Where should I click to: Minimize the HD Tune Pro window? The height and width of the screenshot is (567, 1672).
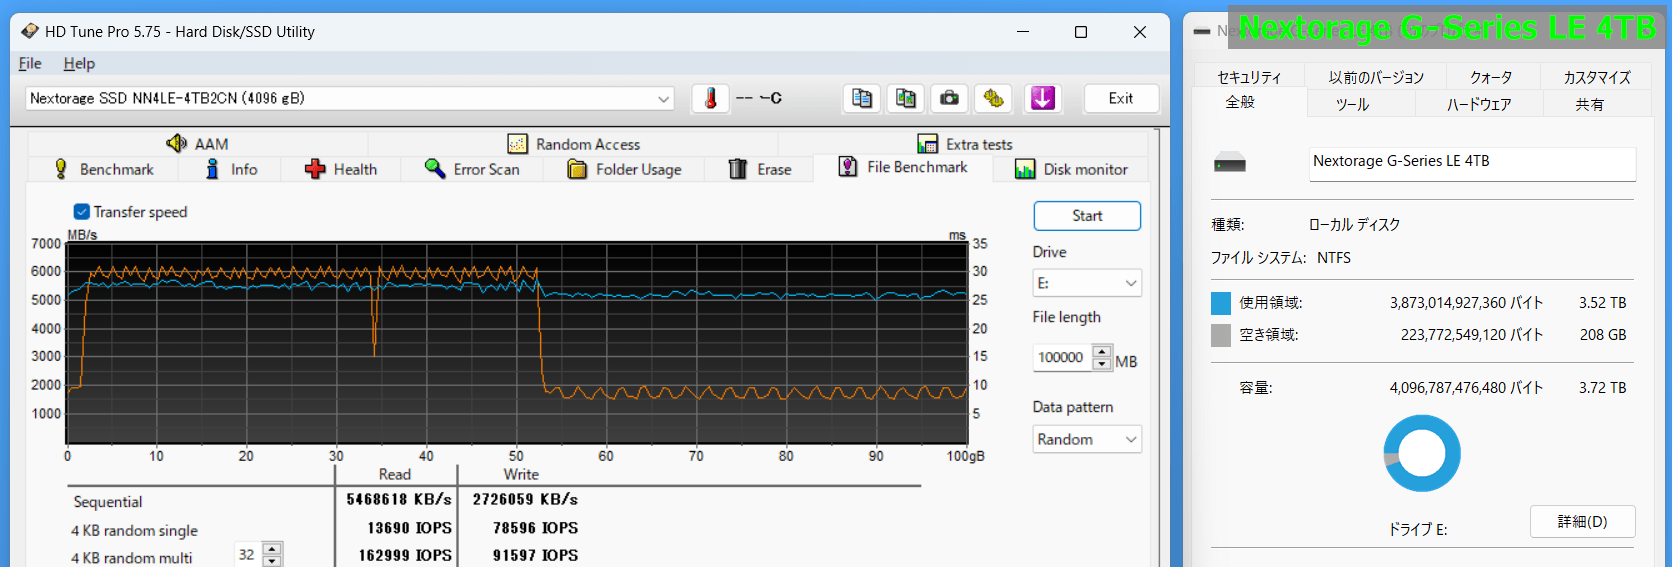click(x=1023, y=32)
